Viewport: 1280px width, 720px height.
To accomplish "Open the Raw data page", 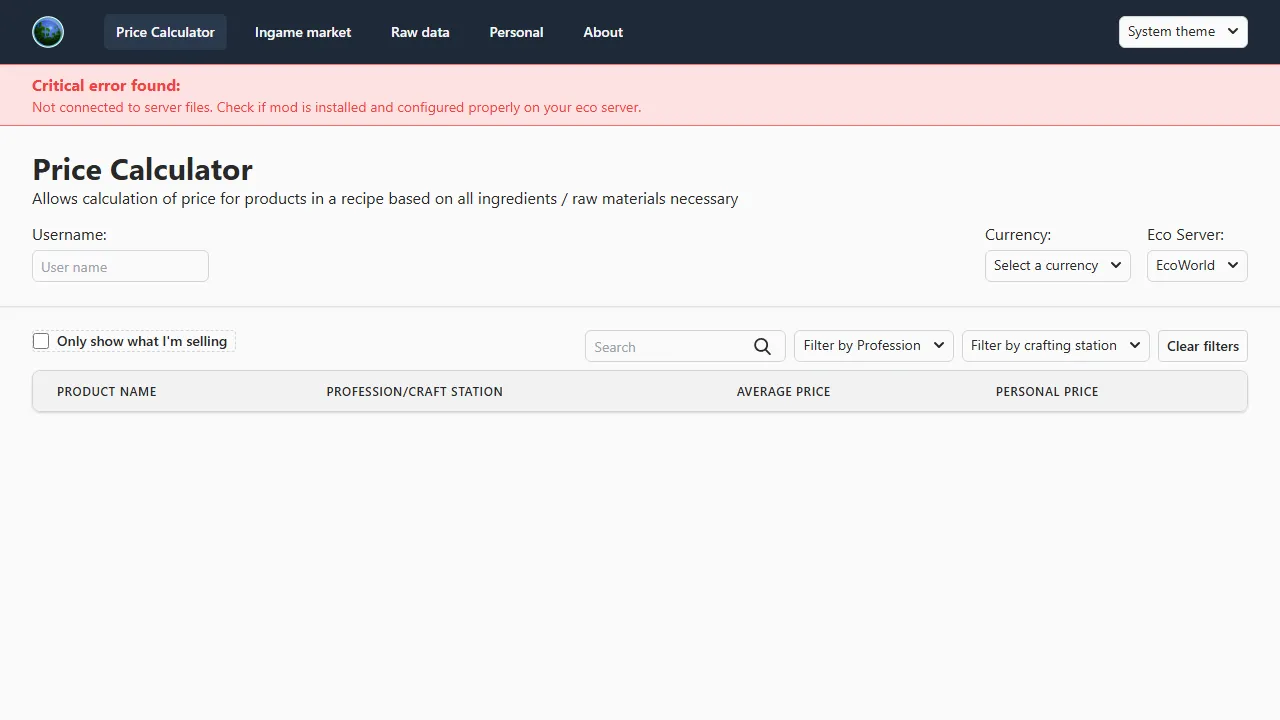I will tap(420, 32).
